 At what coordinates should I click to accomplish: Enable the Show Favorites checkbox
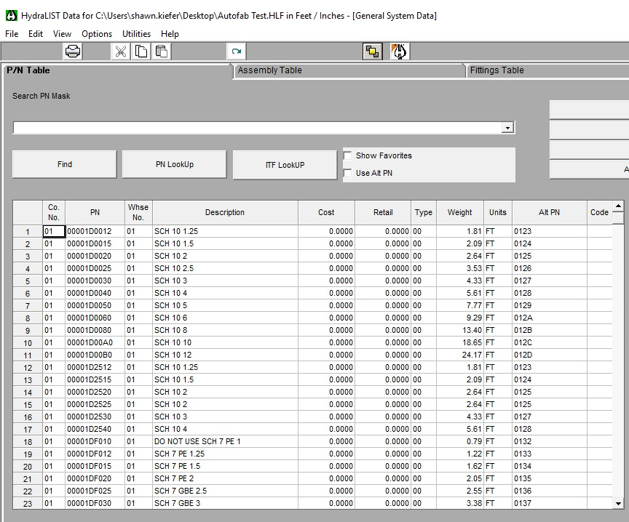pyautogui.click(x=348, y=156)
